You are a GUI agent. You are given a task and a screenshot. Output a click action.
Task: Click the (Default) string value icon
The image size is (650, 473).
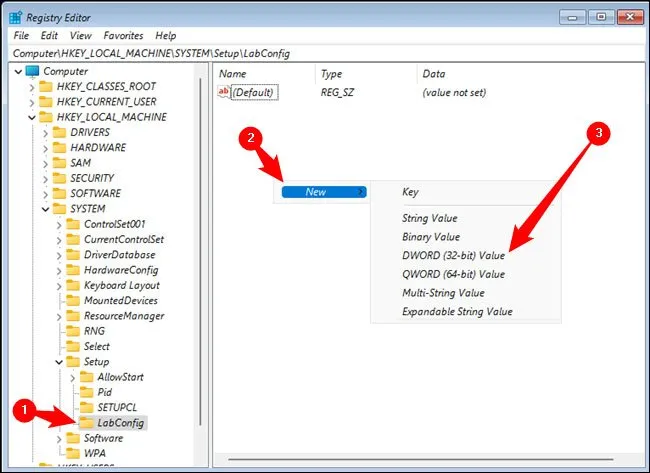click(x=225, y=92)
